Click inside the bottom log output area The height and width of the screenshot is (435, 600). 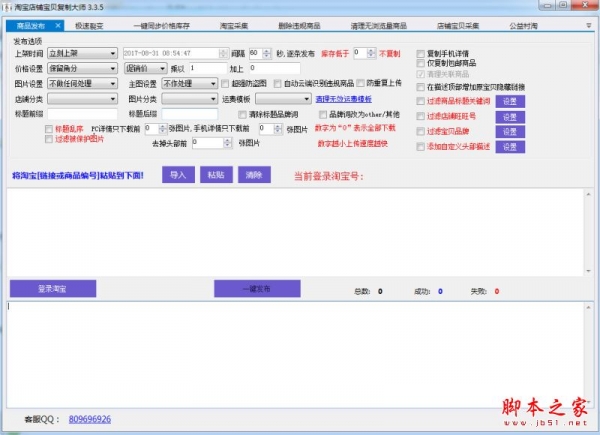295,355
